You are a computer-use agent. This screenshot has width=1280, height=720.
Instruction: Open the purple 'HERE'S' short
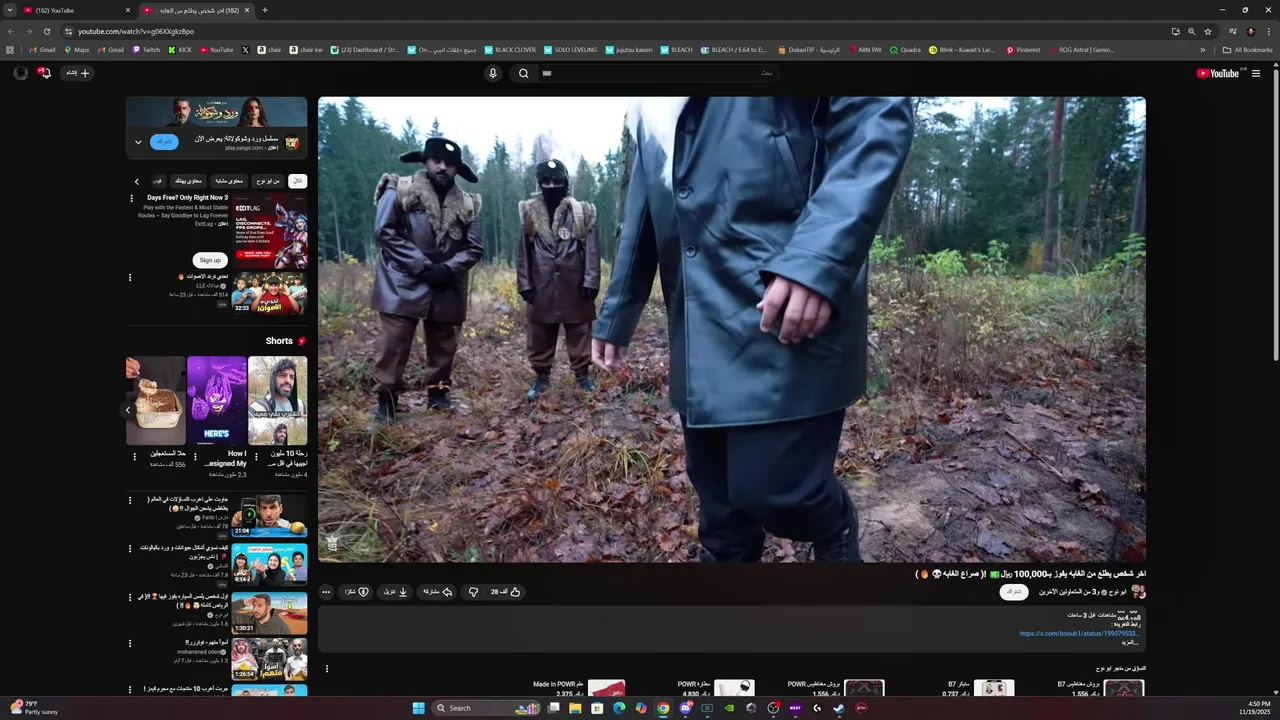[x=216, y=400]
